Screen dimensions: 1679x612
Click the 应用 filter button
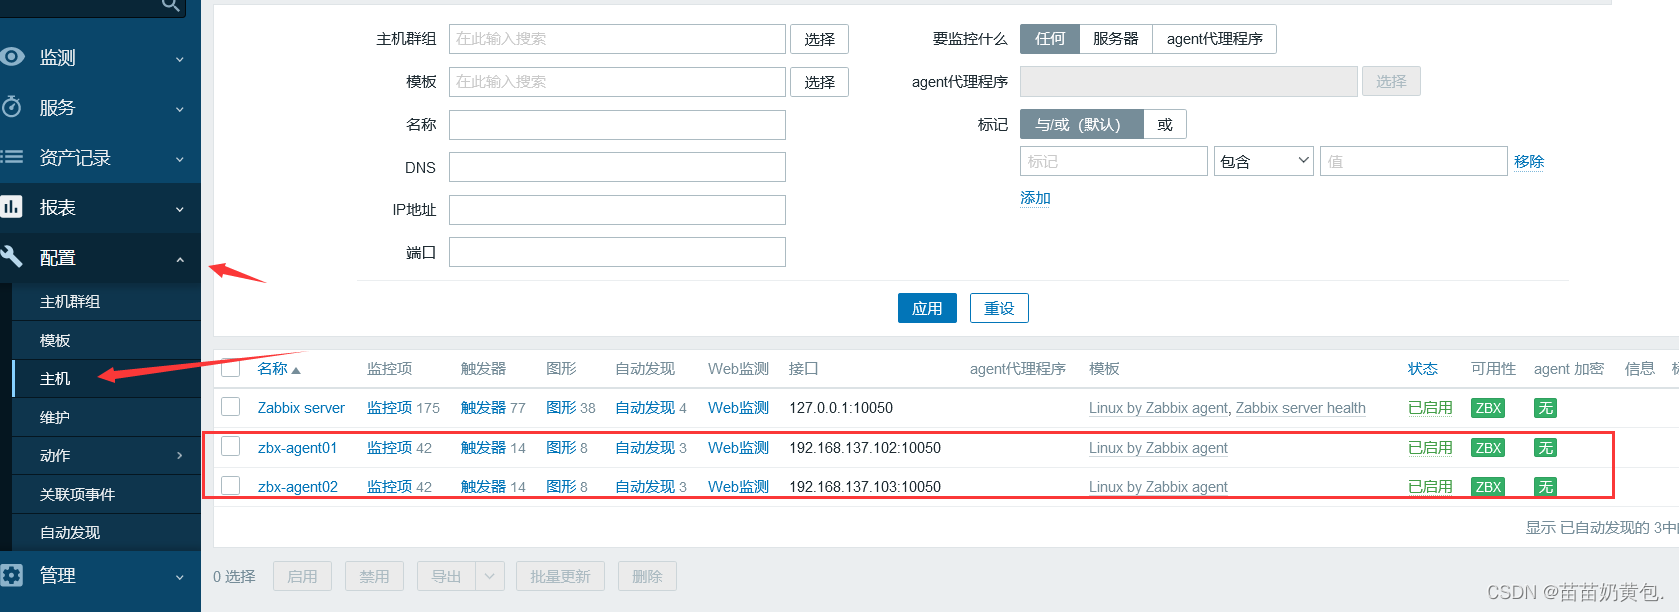pos(927,308)
